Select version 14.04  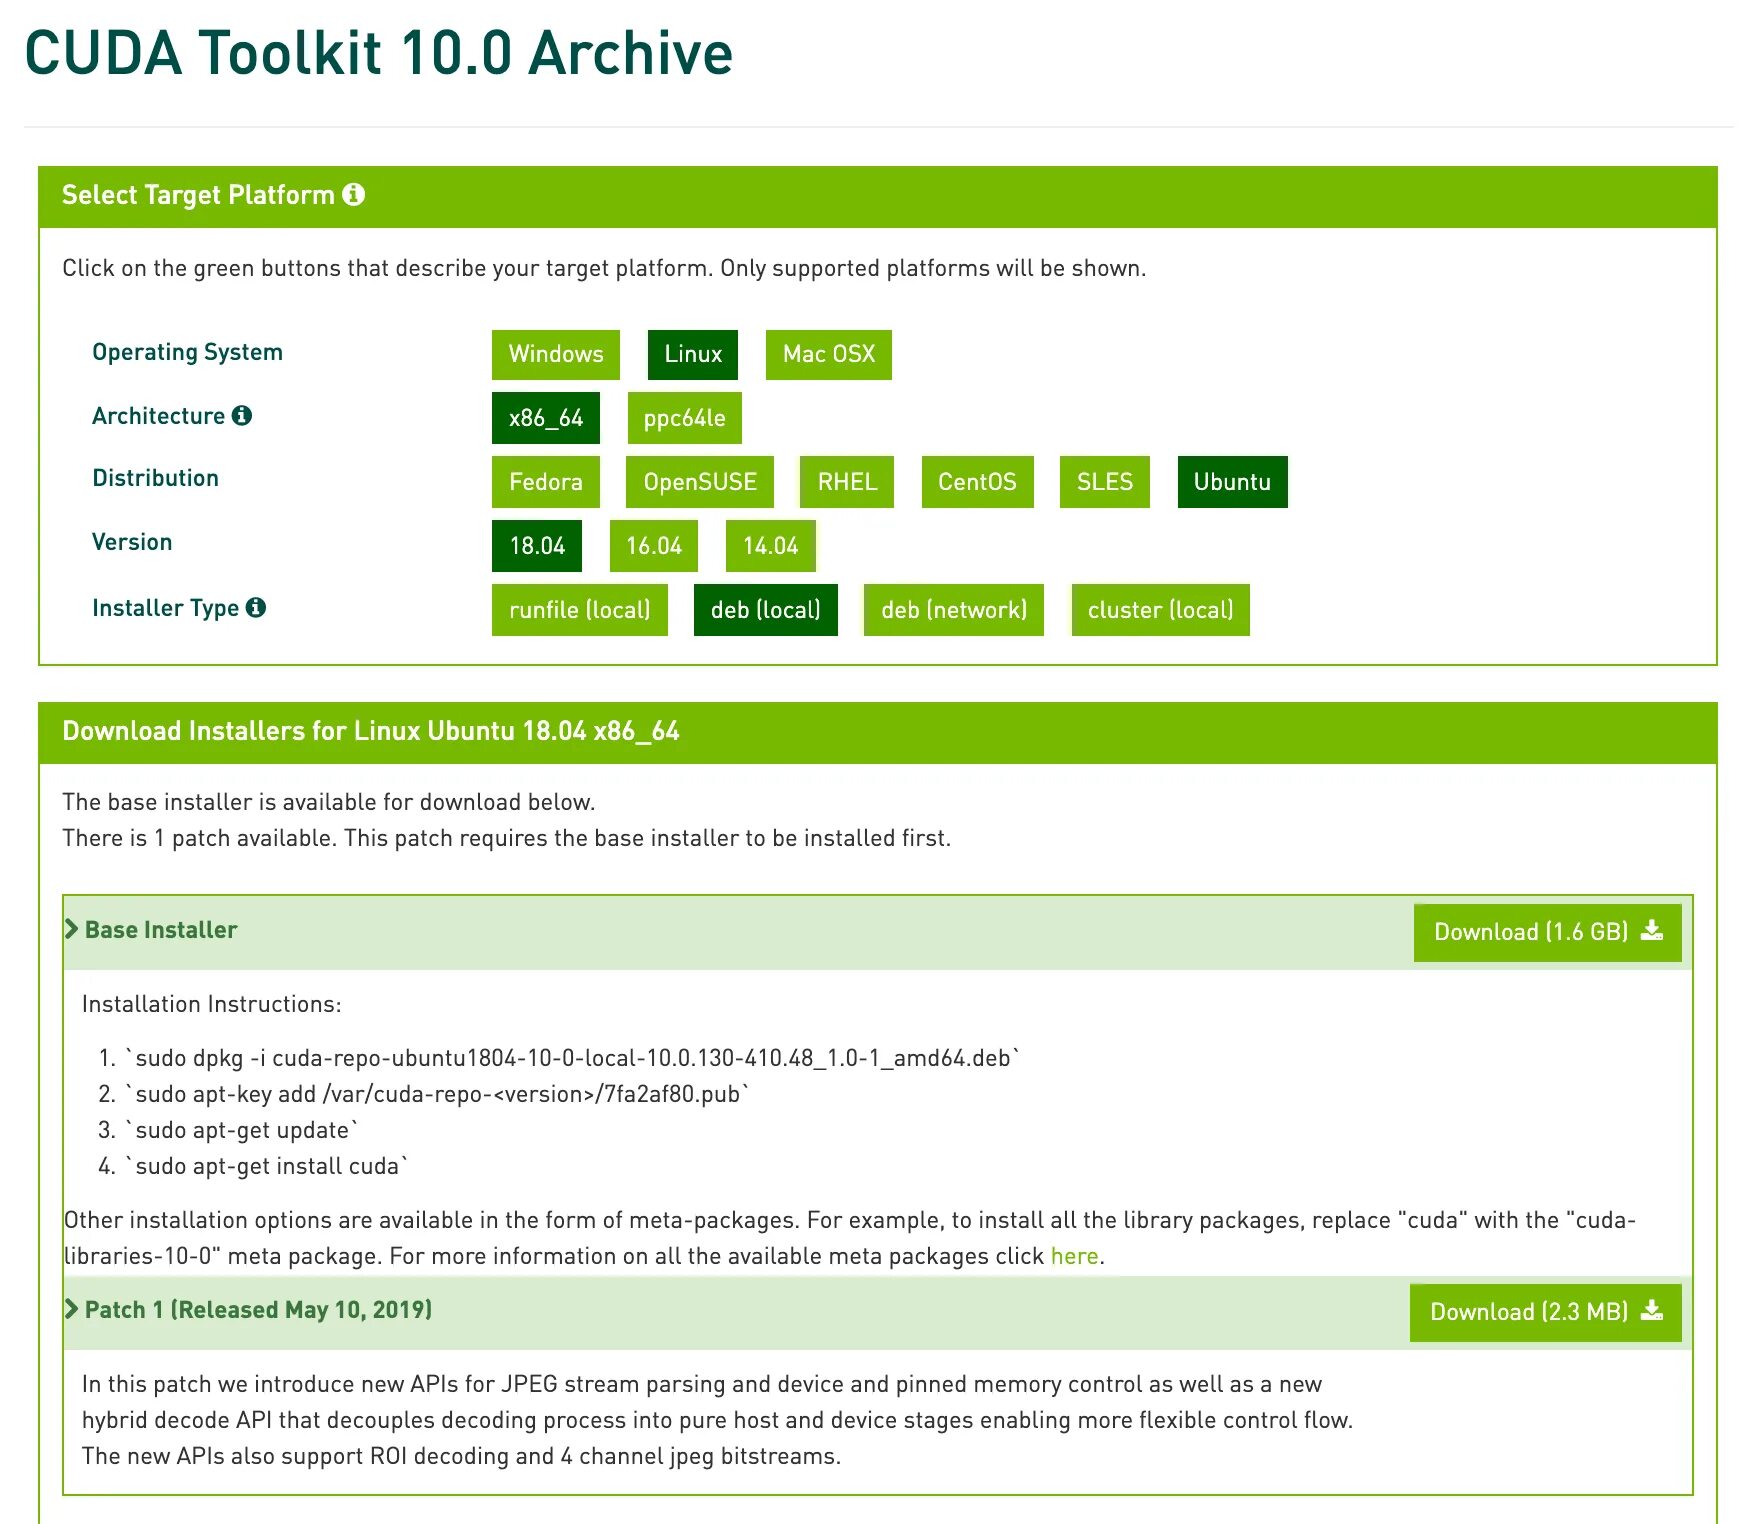(771, 546)
